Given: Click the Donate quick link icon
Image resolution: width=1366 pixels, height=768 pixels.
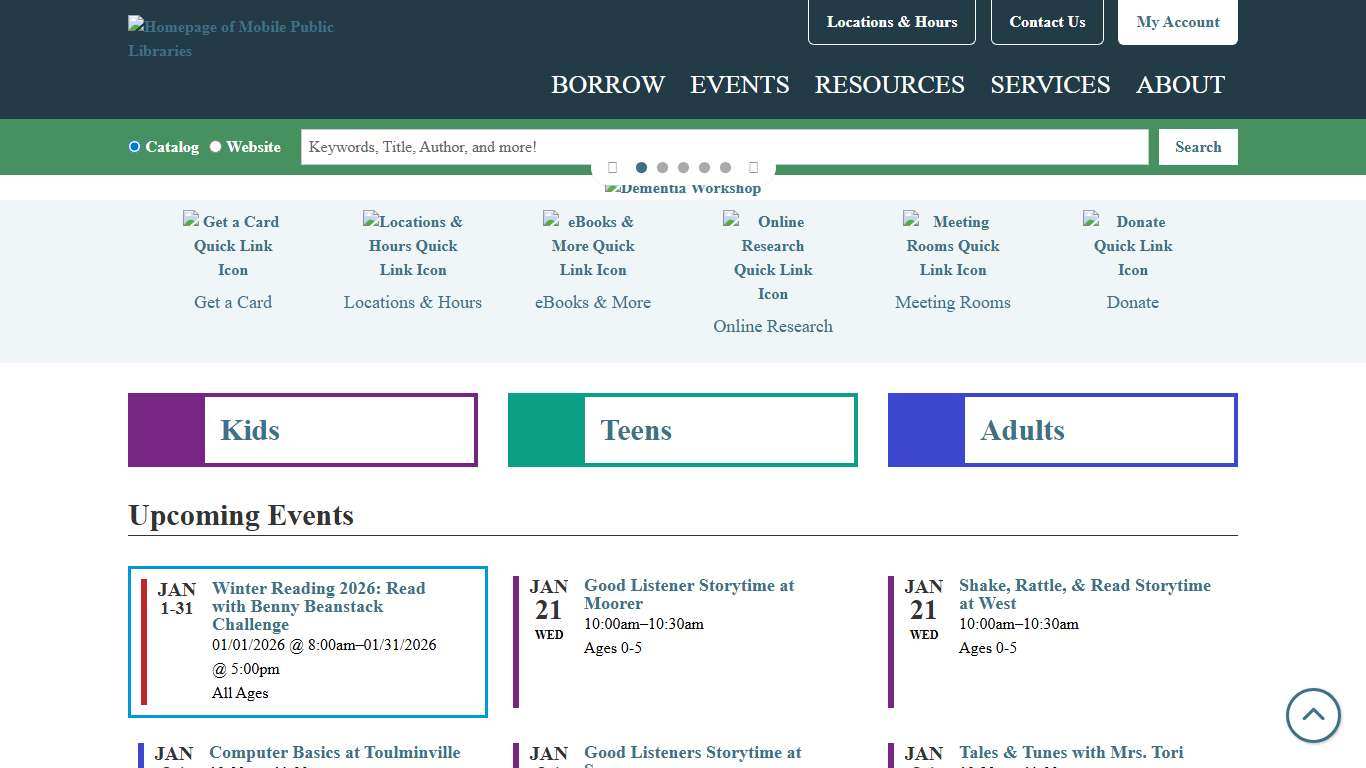Looking at the screenshot, I should click(1132, 245).
